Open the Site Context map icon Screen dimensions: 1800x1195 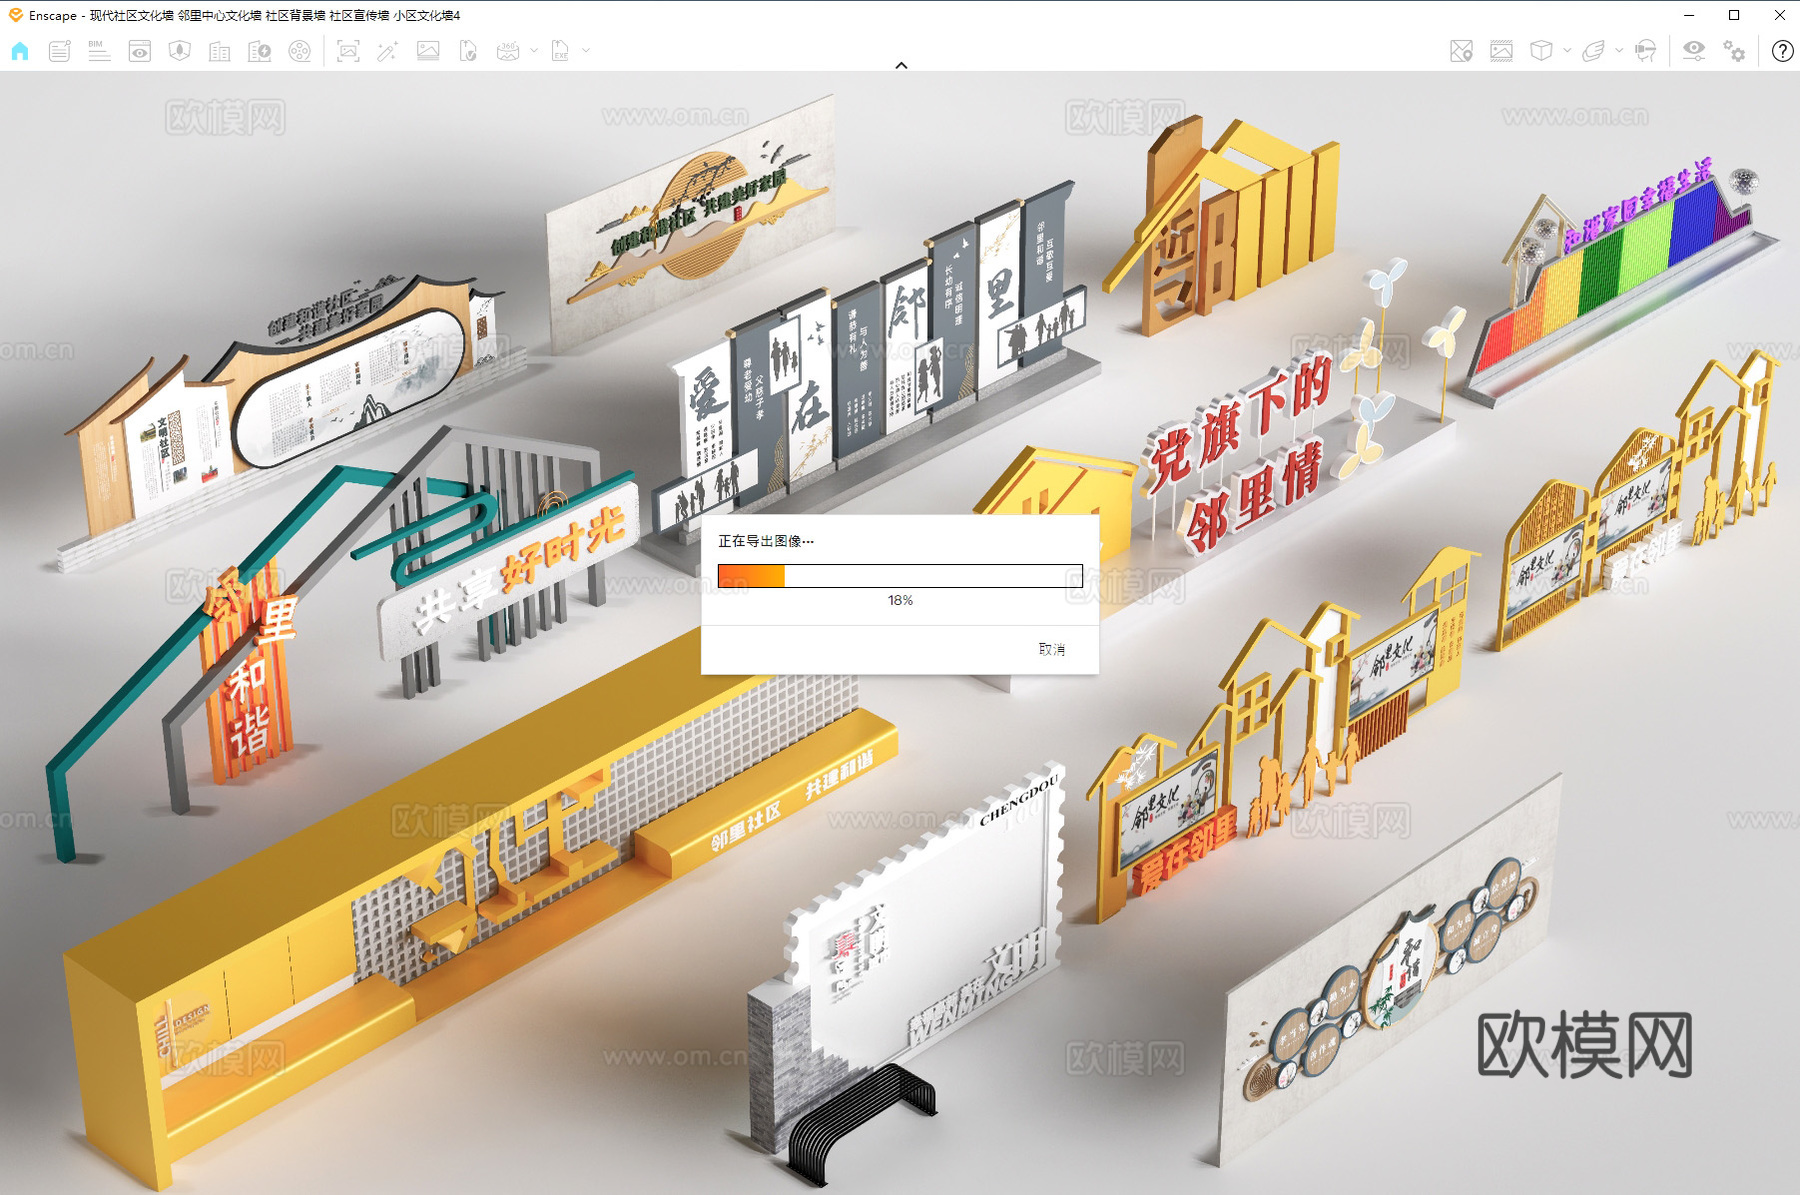click(180, 51)
